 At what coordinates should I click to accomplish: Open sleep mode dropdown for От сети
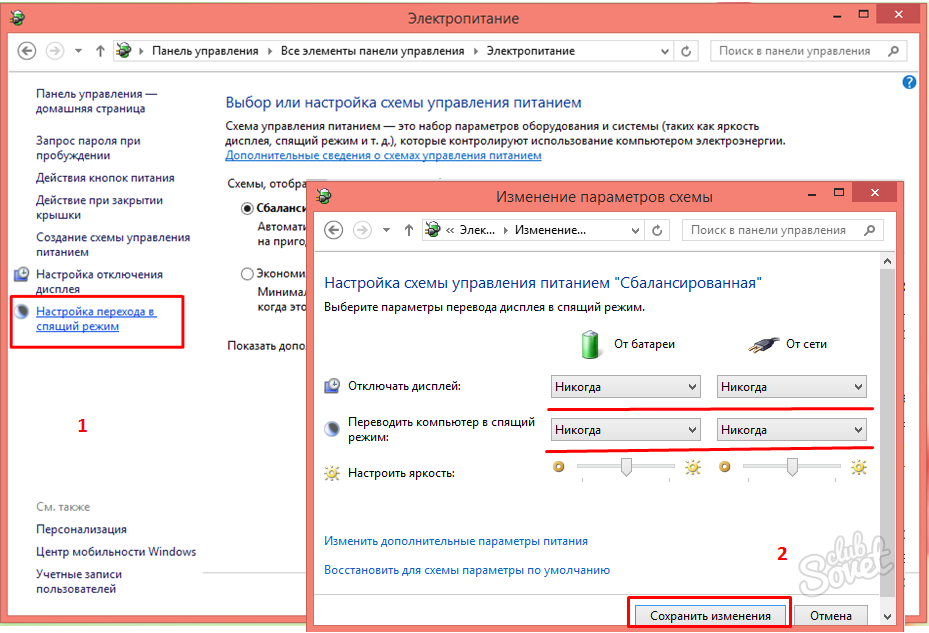click(792, 430)
